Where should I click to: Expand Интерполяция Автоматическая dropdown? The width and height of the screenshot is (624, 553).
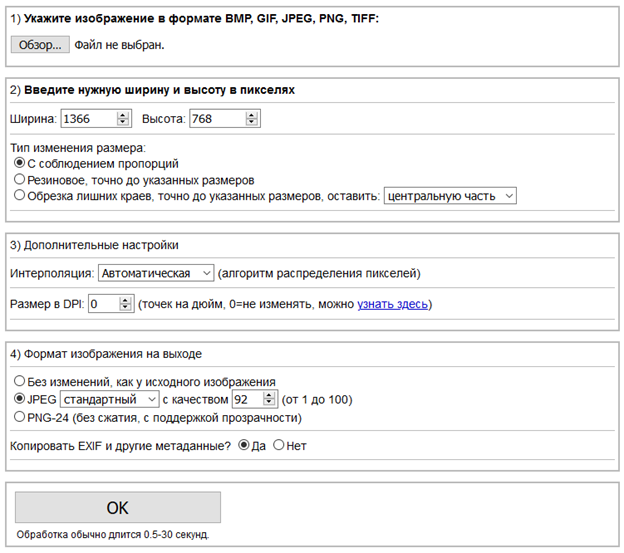[x=156, y=273]
